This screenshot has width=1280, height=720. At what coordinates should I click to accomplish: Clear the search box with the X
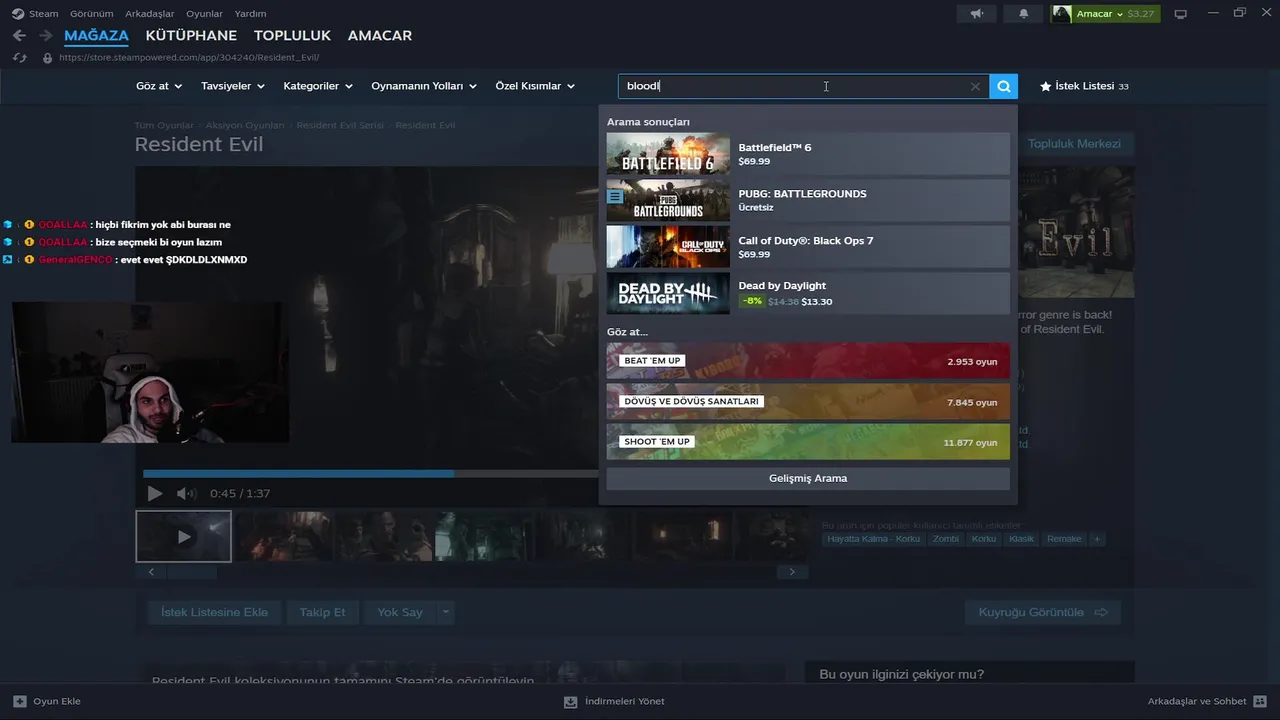[x=975, y=87]
